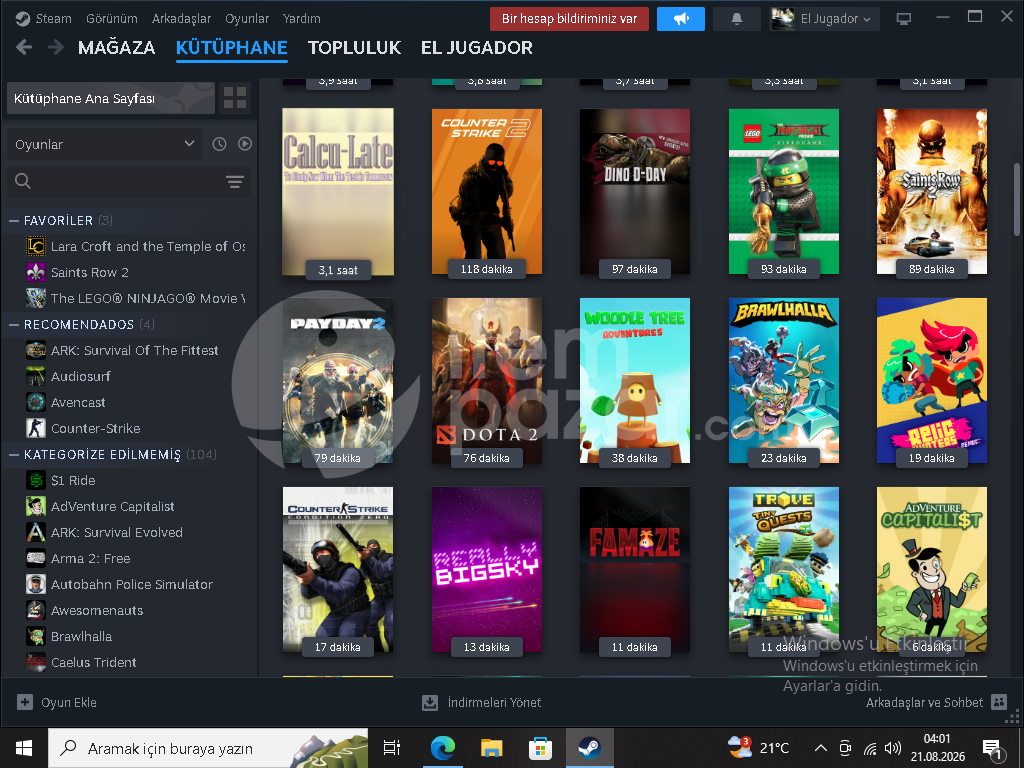Open the megaphone announcements button
Screen dimensions: 1024x768
(x=680, y=19)
